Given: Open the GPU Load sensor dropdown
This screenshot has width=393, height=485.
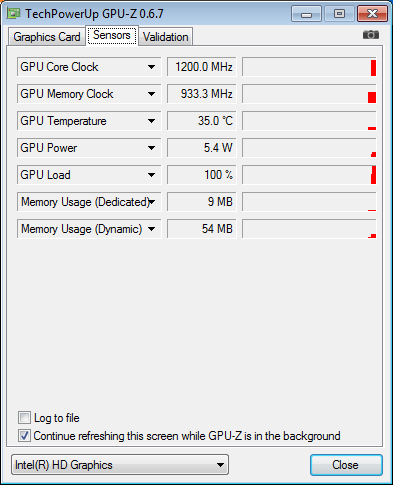Looking at the screenshot, I should (x=89, y=175).
